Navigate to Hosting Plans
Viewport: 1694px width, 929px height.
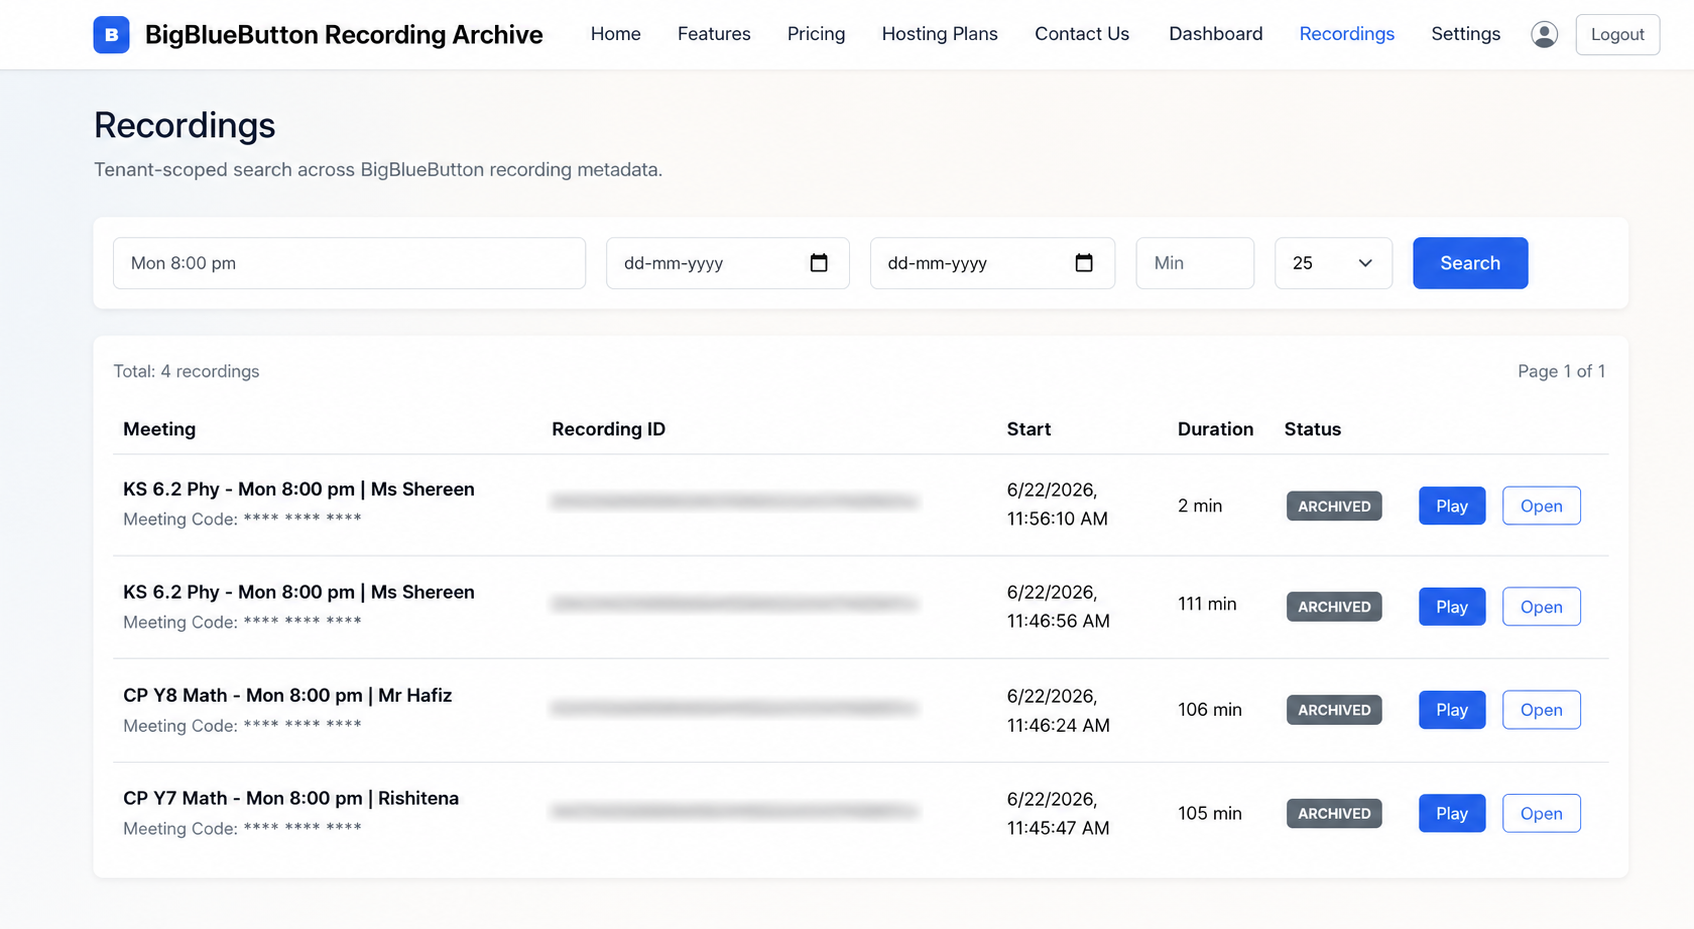[940, 34]
